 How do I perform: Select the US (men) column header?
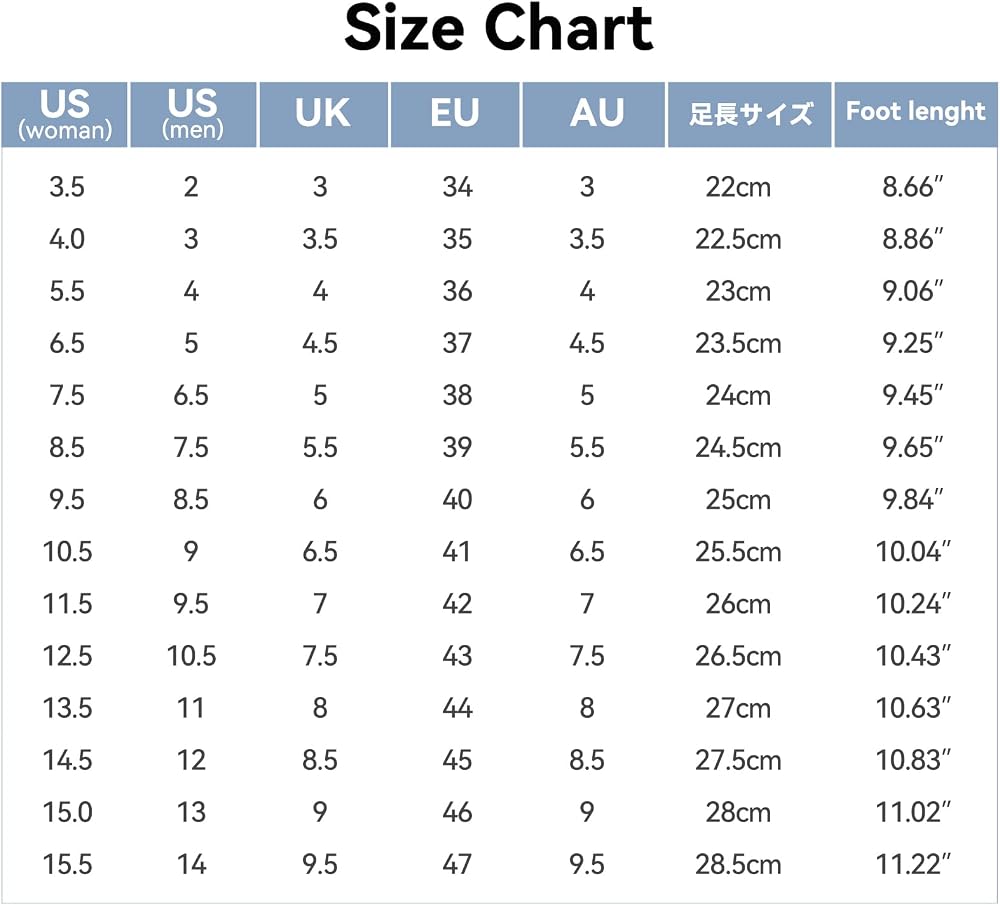(193, 114)
